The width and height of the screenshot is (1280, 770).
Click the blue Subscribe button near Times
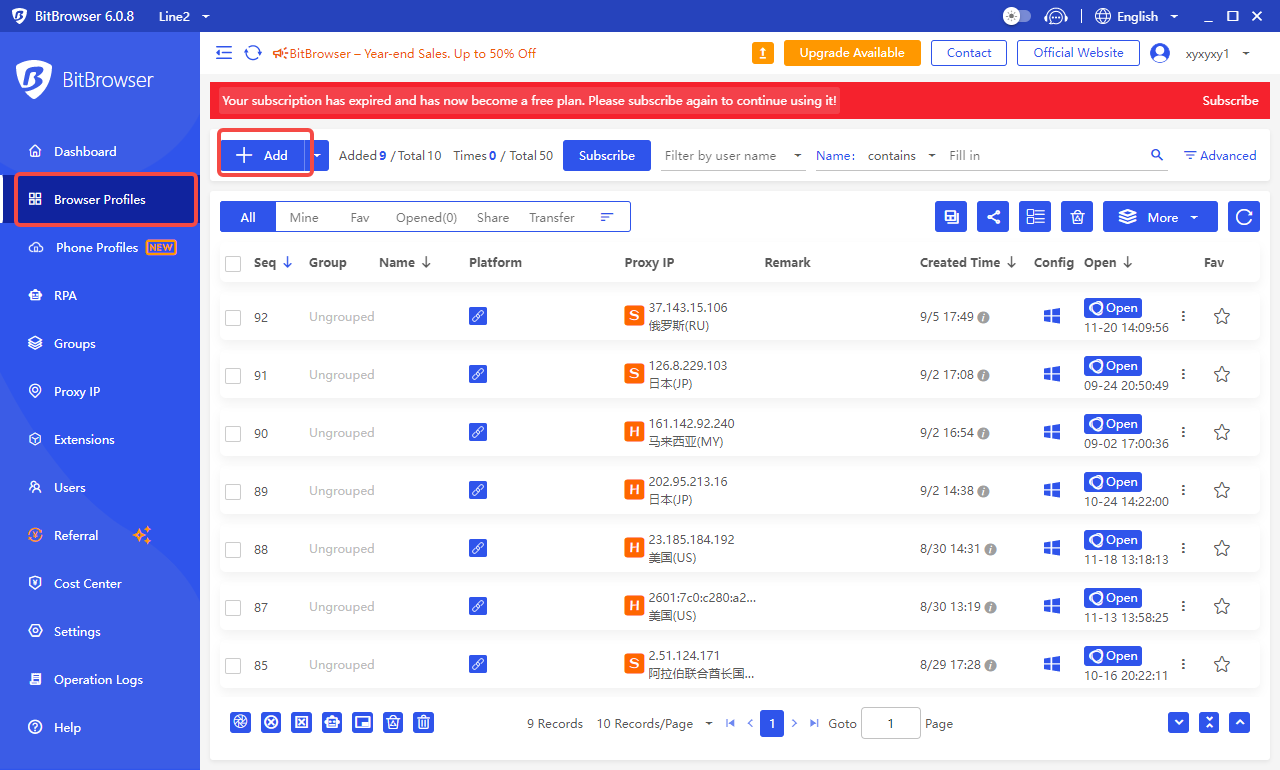[607, 155]
